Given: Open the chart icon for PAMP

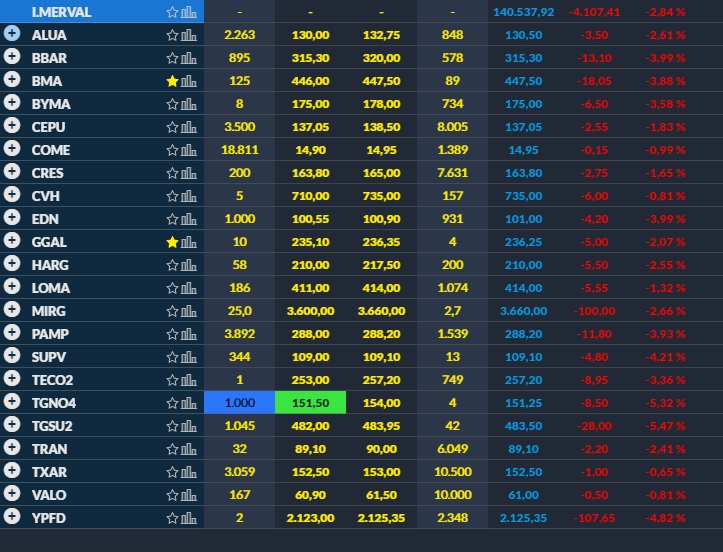Looking at the screenshot, I should click(x=189, y=334).
